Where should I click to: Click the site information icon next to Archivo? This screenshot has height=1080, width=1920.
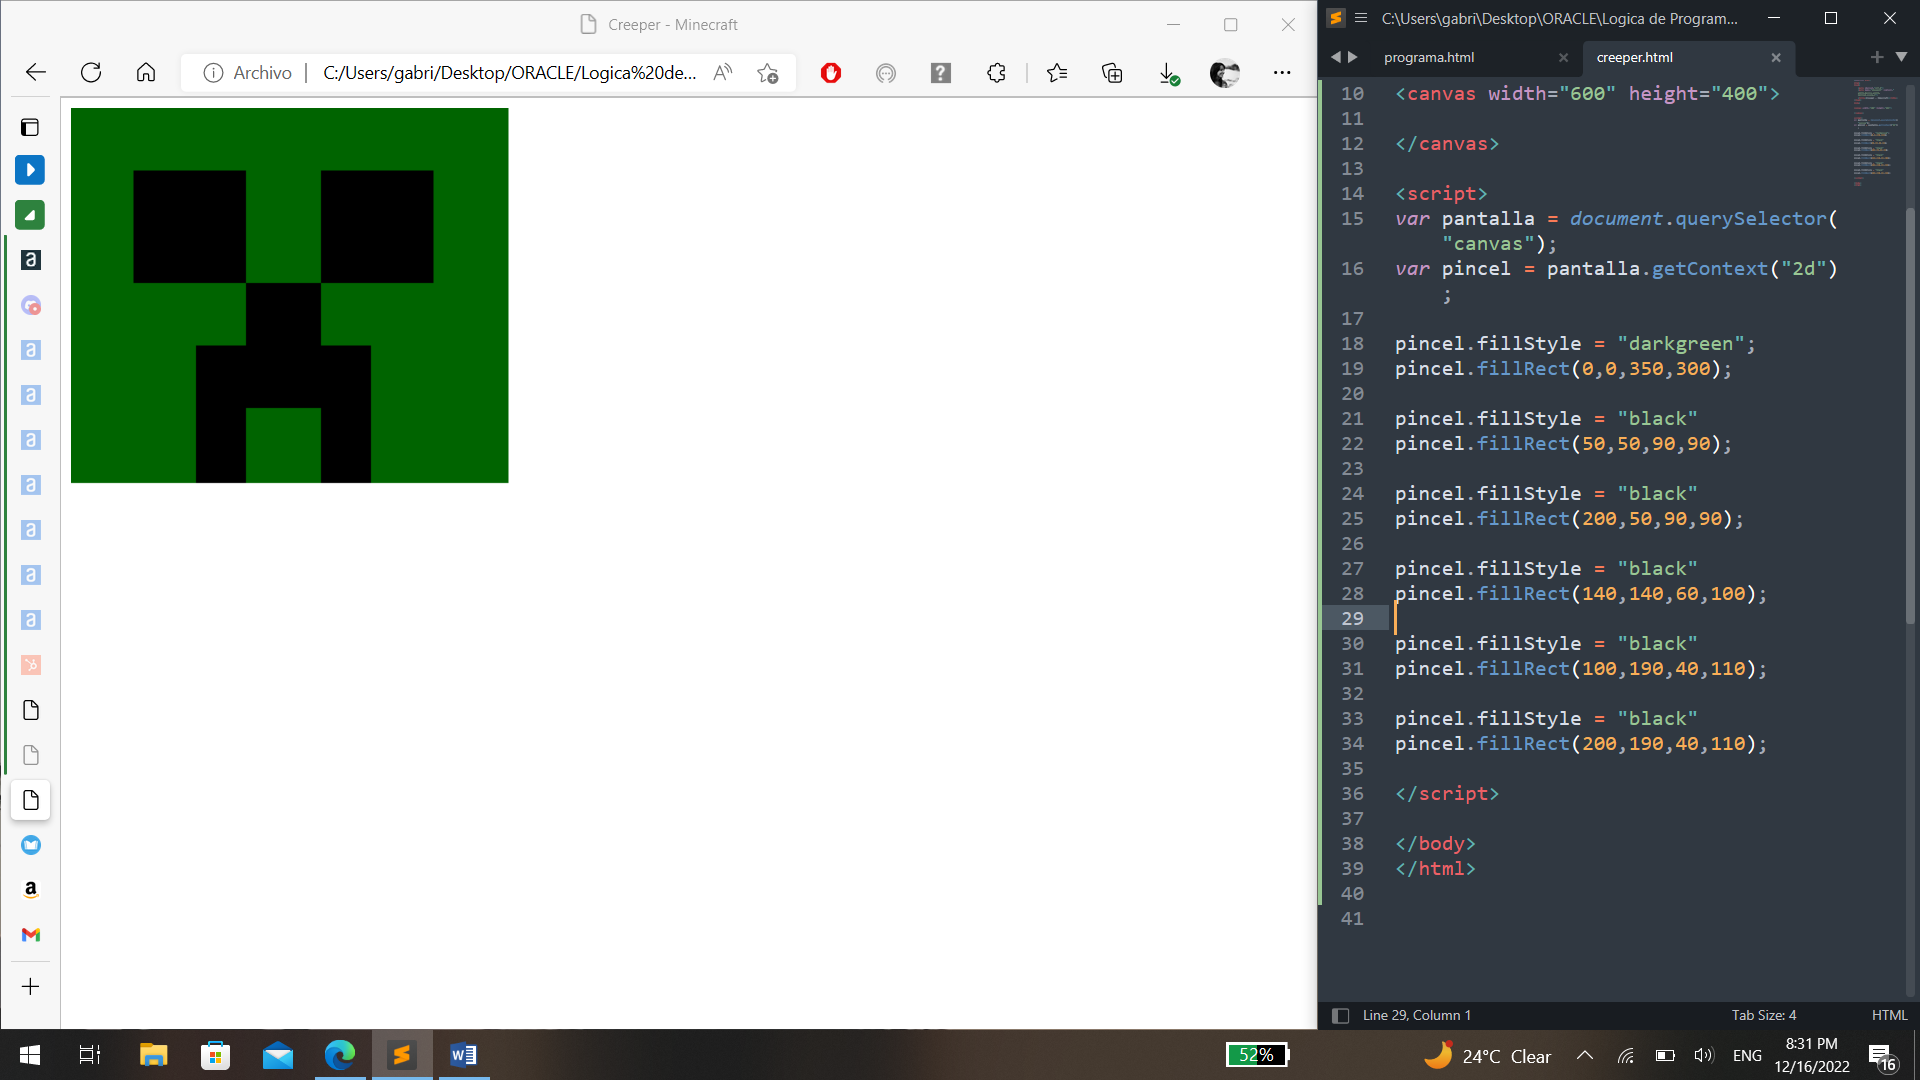pyautogui.click(x=213, y=73)
